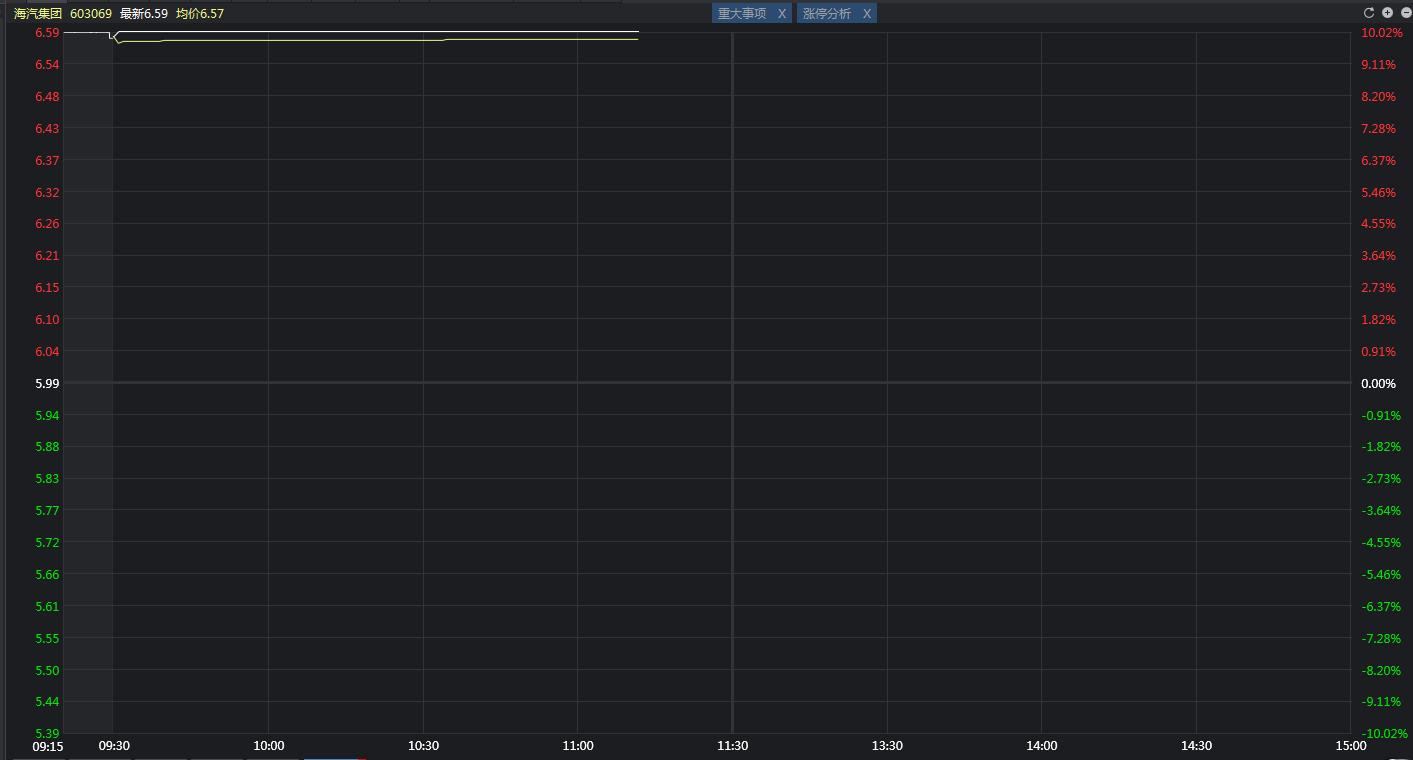The height and width of the screenshot is (760, 1413).
Task: Click the 14:00 time axis label
Action: coord(1042,745)
